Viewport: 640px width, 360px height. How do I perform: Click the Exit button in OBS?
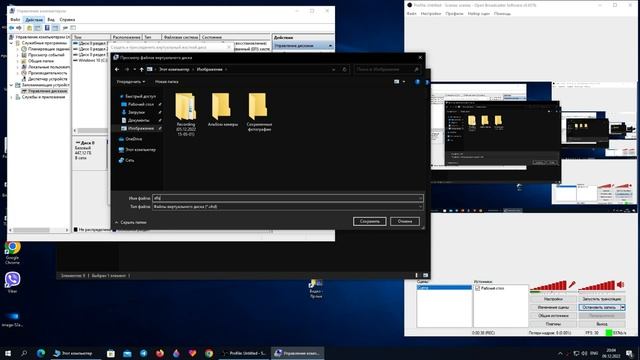coord(602,324)
